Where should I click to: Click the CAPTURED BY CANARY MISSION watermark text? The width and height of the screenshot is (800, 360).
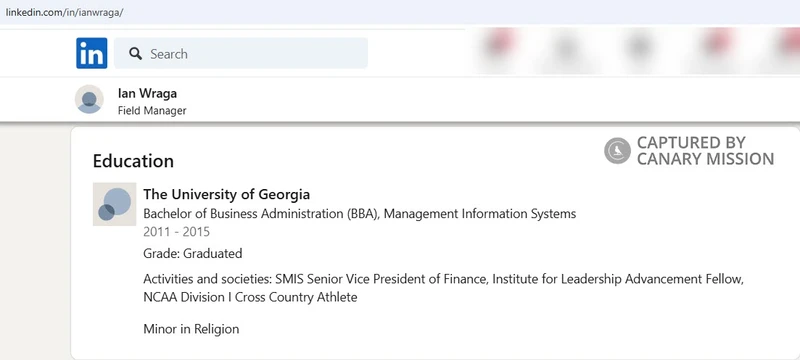pyautogui.click(x=706, y=151)
